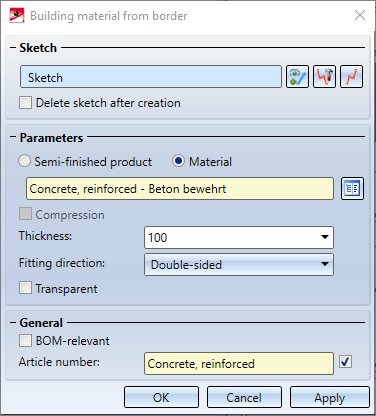The height and width of the screenshot is (416, 376).
Task: Select the Semi-finished product option
Action: click(x=25, y=161)
